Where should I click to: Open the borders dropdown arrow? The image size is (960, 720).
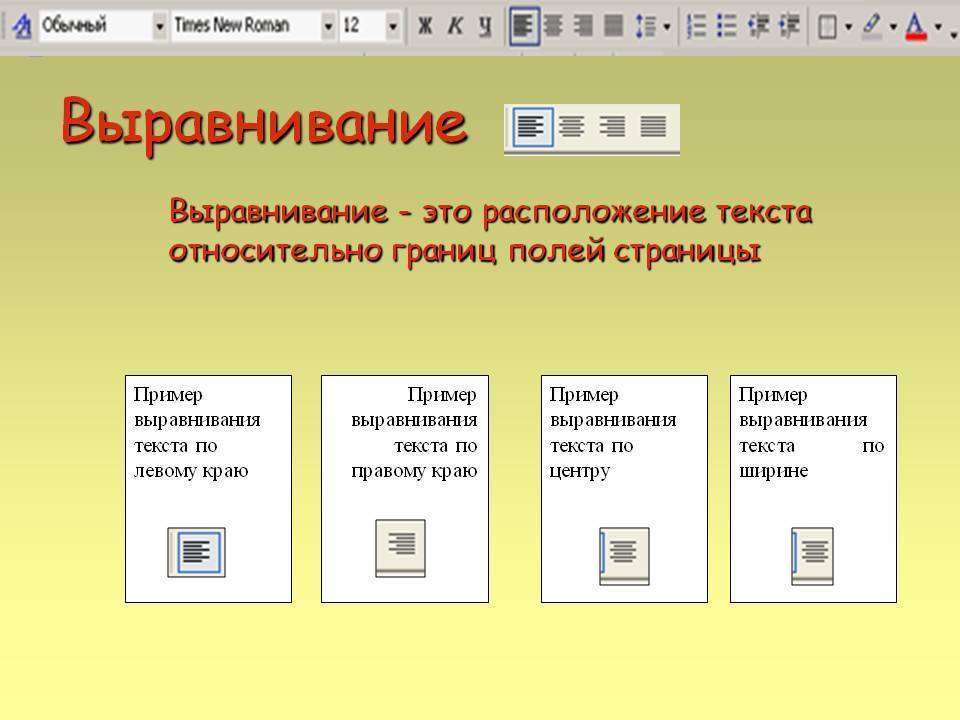pyautogui.click(x=848, y=27)
